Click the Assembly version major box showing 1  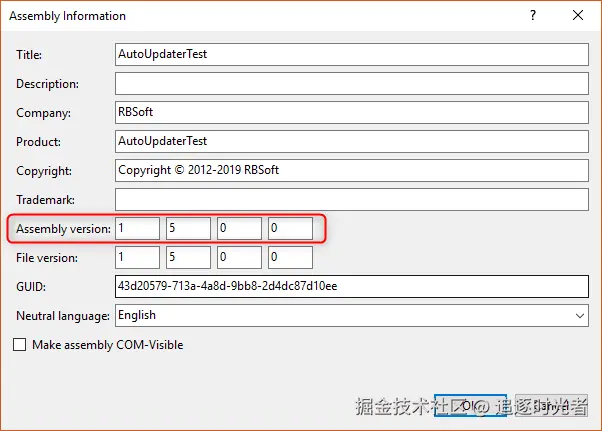click(x=137, y=229)
